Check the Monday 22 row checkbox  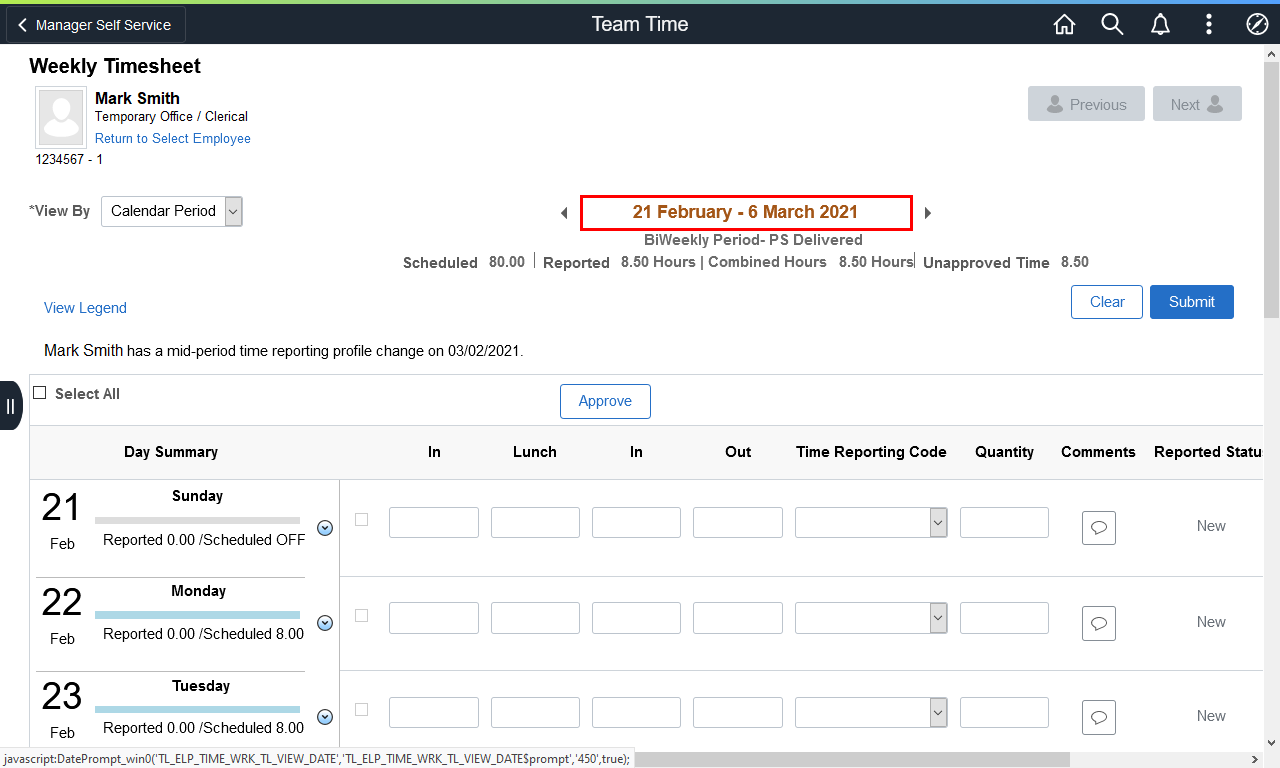[x=362, y=616]
